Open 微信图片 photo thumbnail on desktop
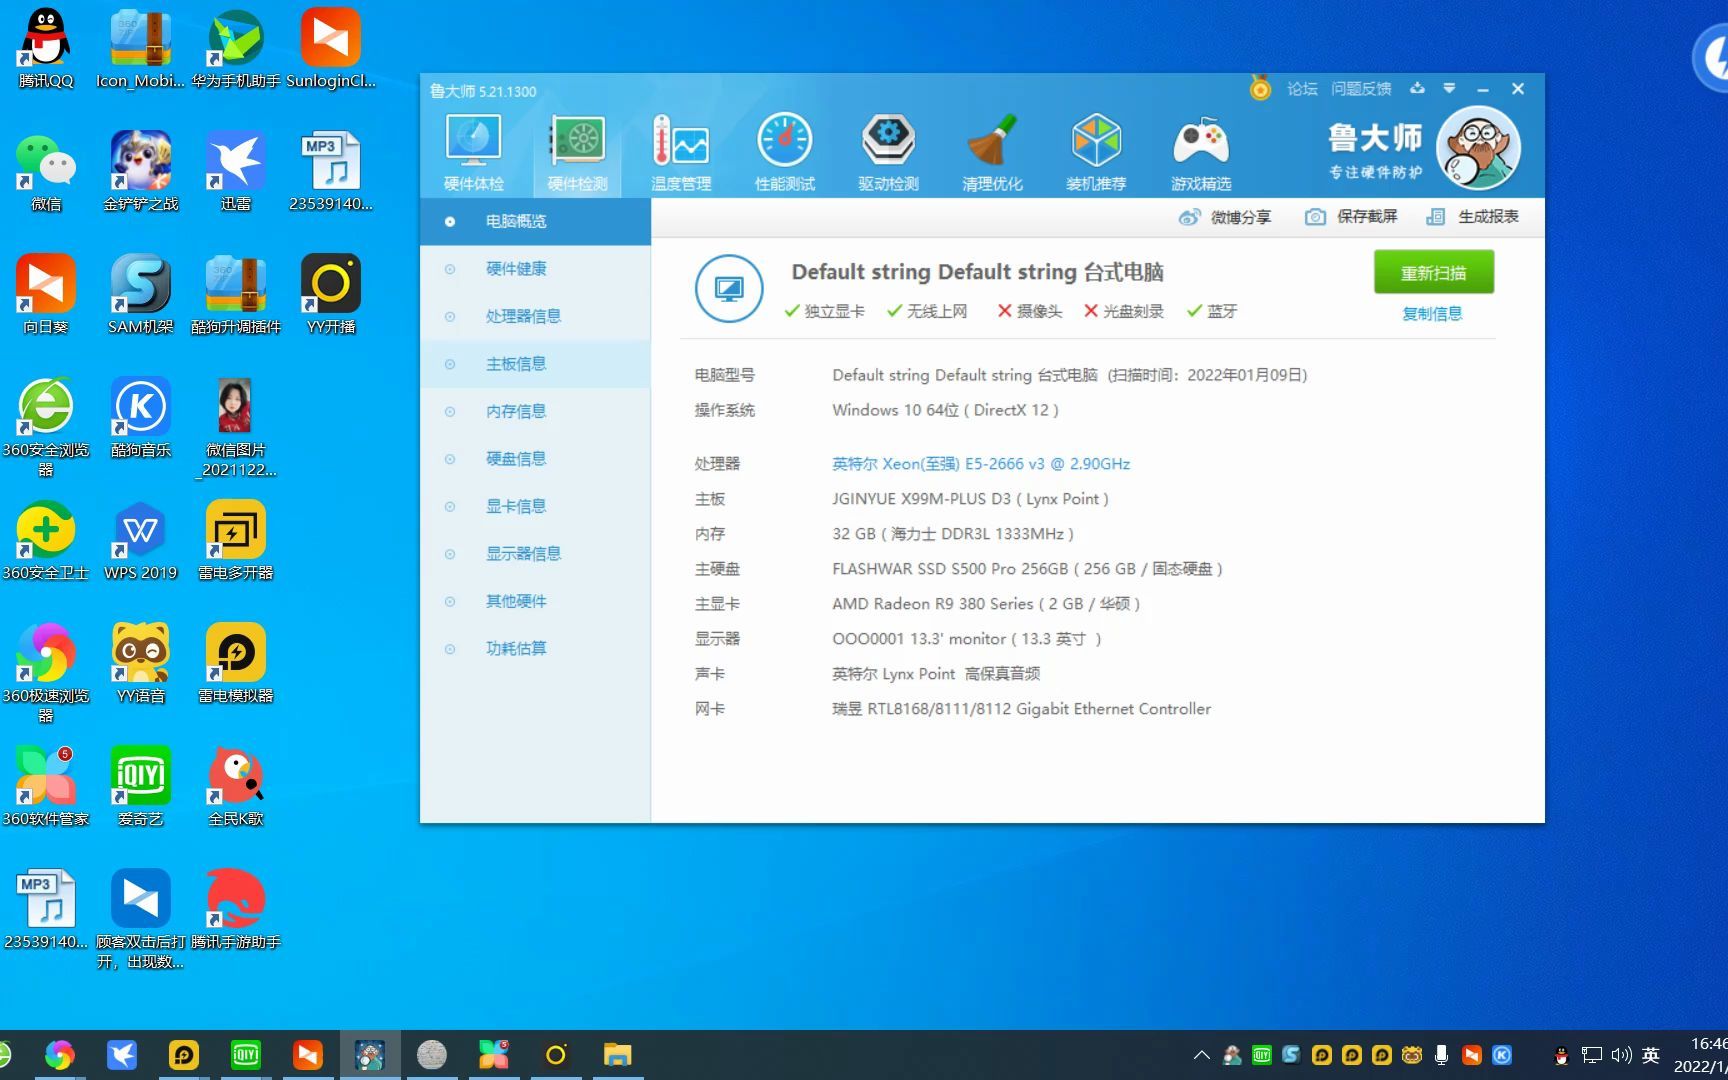This screenshot has width=1728, height=1080. click(x=236, y=427)
